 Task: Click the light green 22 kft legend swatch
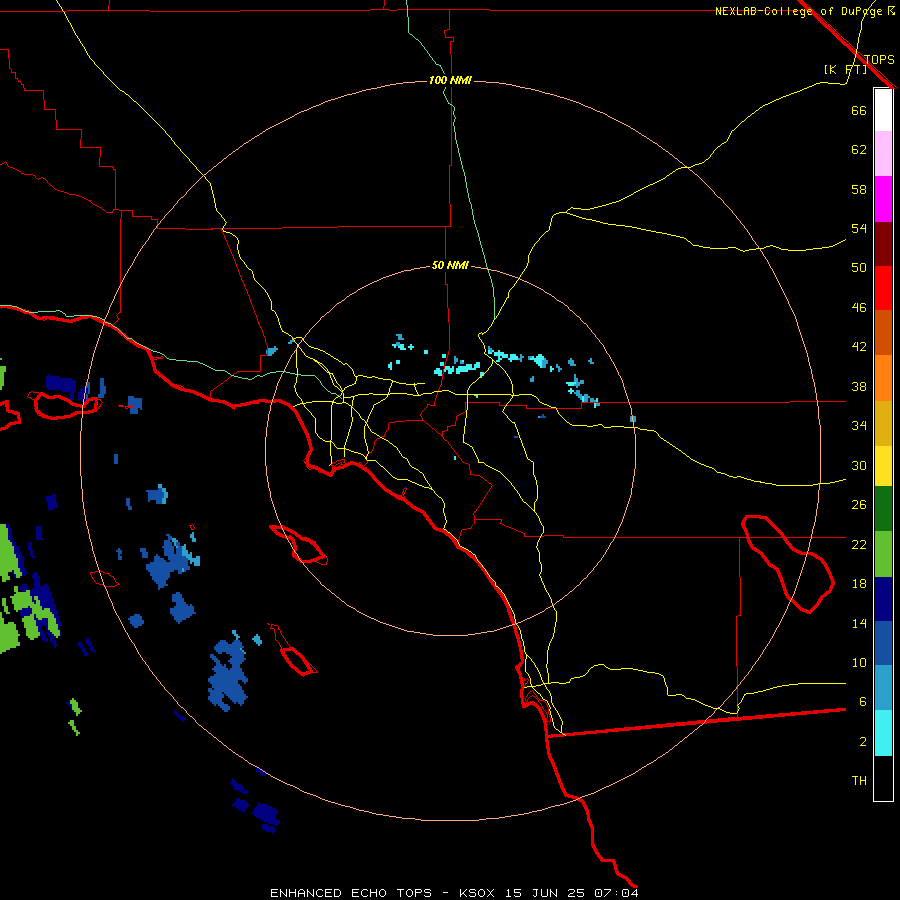(x=883, y=554)
